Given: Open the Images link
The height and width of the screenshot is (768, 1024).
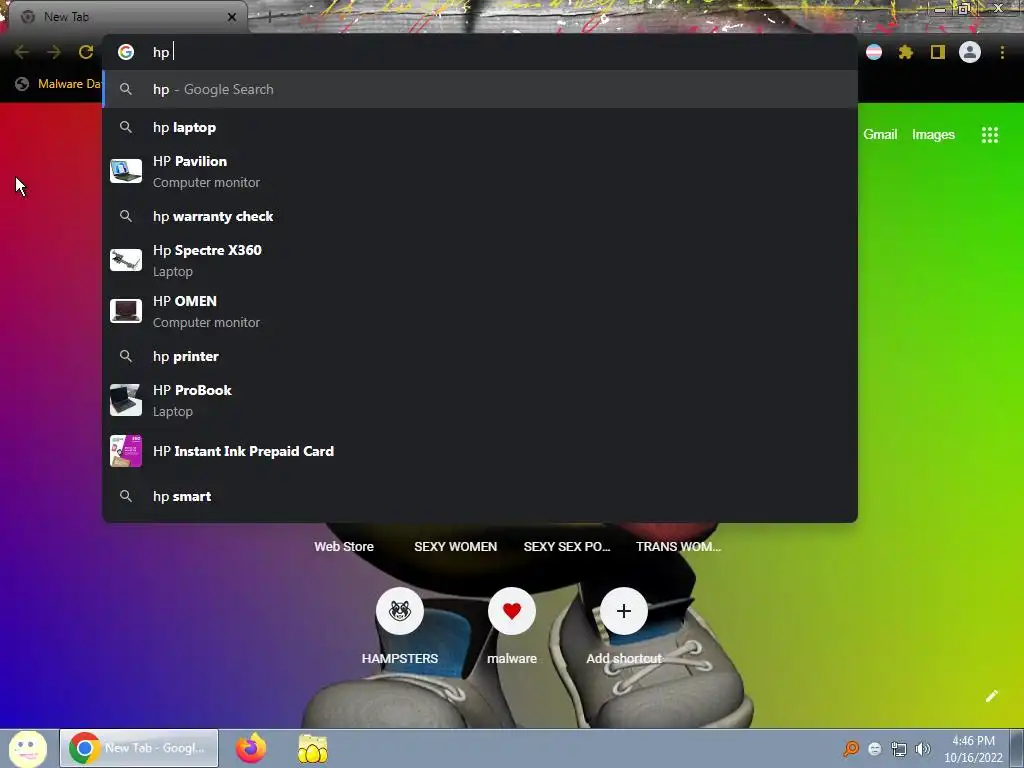Looking at the screenshot, I should coord(933,135).
